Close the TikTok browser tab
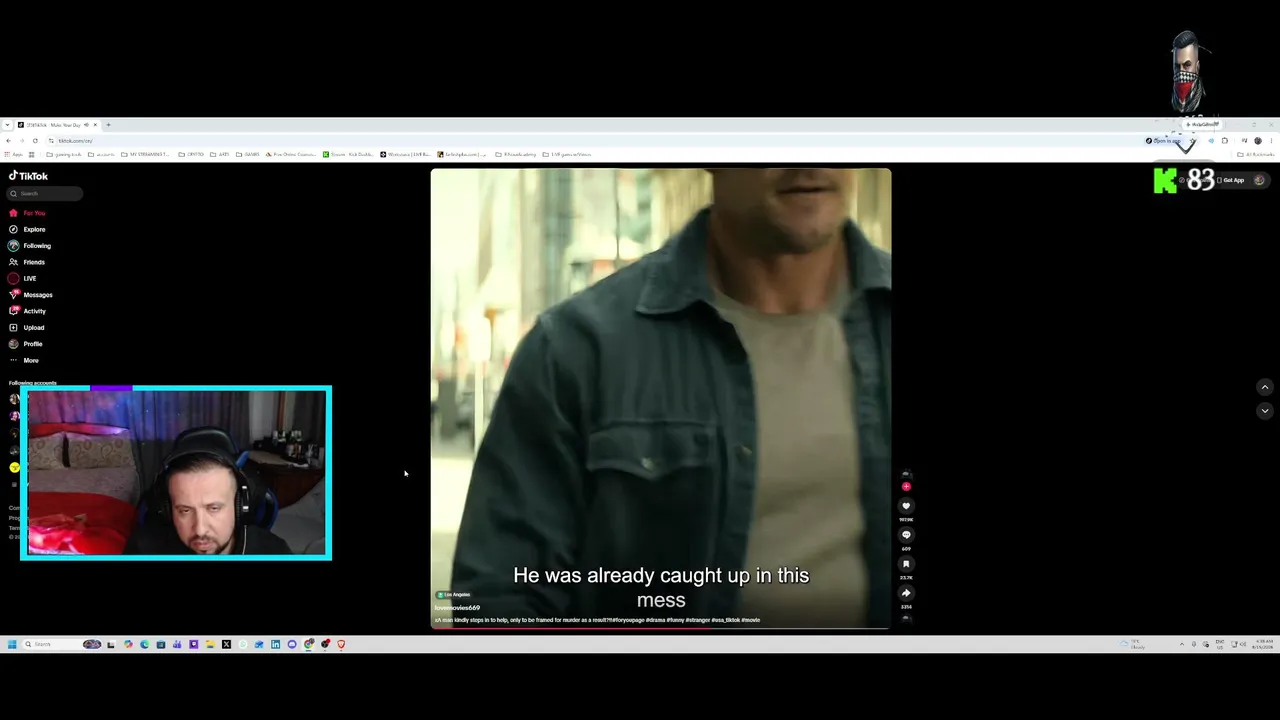The height and width of the screenshot is (720, 1280). coord(95,125)
